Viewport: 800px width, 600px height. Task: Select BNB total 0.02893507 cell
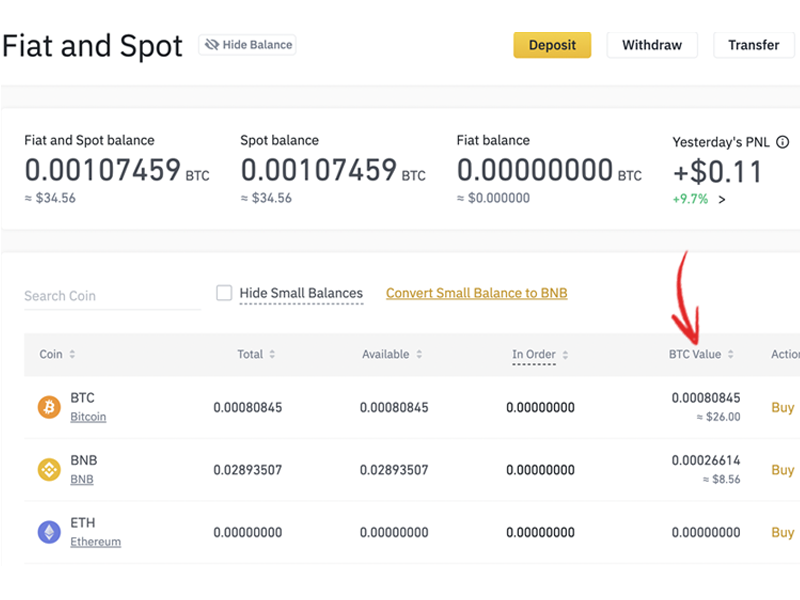click(247, 470)
